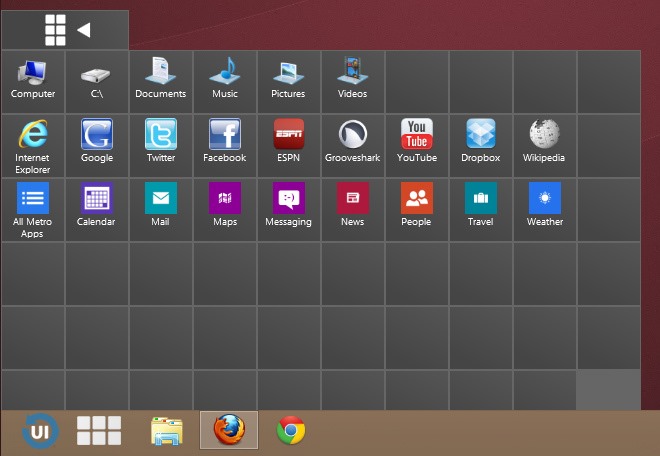Launch Internet Explorer from the grid
This screenshot has width=660, height=456.
(33, 144)
